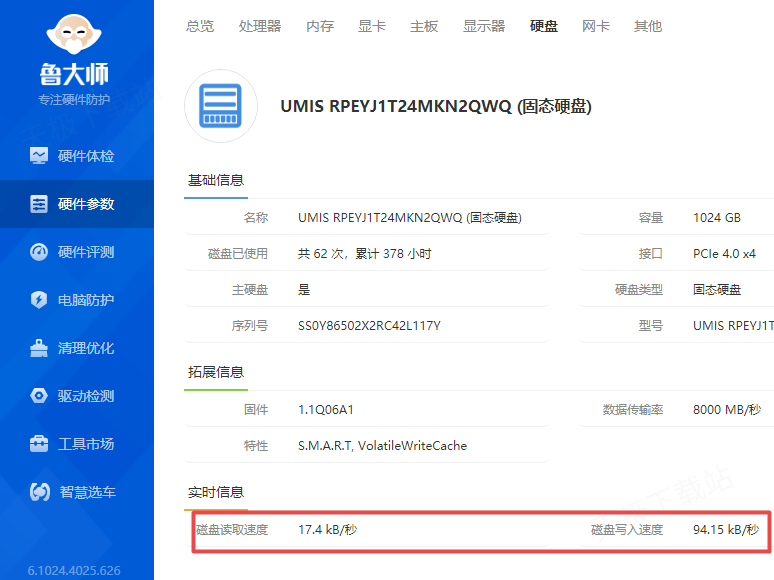Click serial number SS0Y86502X2RC42L117Y

click(x=369, y=326)
